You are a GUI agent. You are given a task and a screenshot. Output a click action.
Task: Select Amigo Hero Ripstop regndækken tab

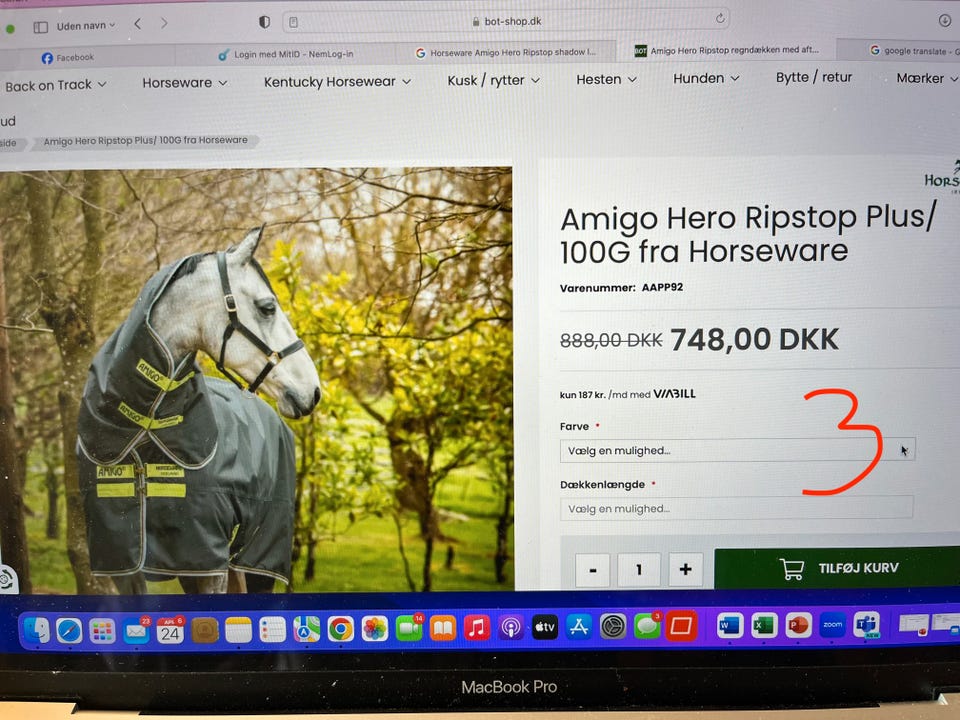[726, 50]
